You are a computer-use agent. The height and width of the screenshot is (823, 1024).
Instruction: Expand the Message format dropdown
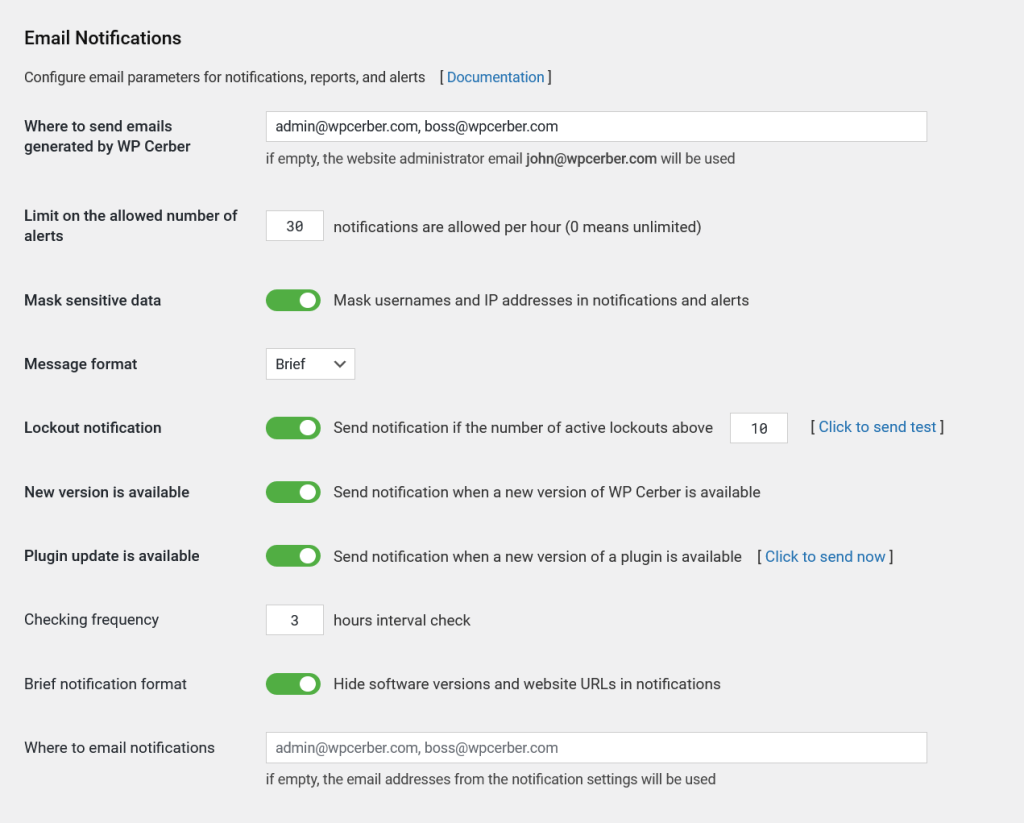click(x=310, y=364)
